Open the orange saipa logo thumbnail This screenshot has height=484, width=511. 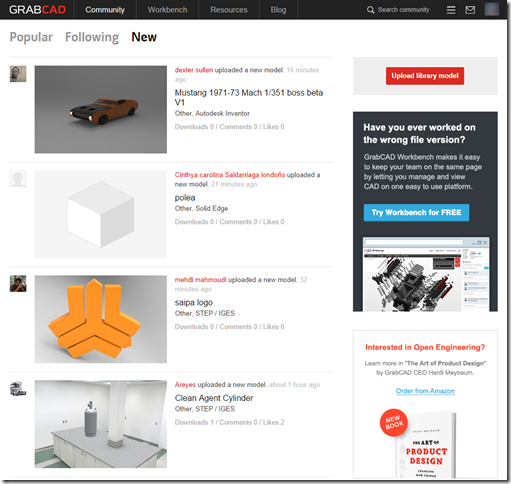coord(101,319)
